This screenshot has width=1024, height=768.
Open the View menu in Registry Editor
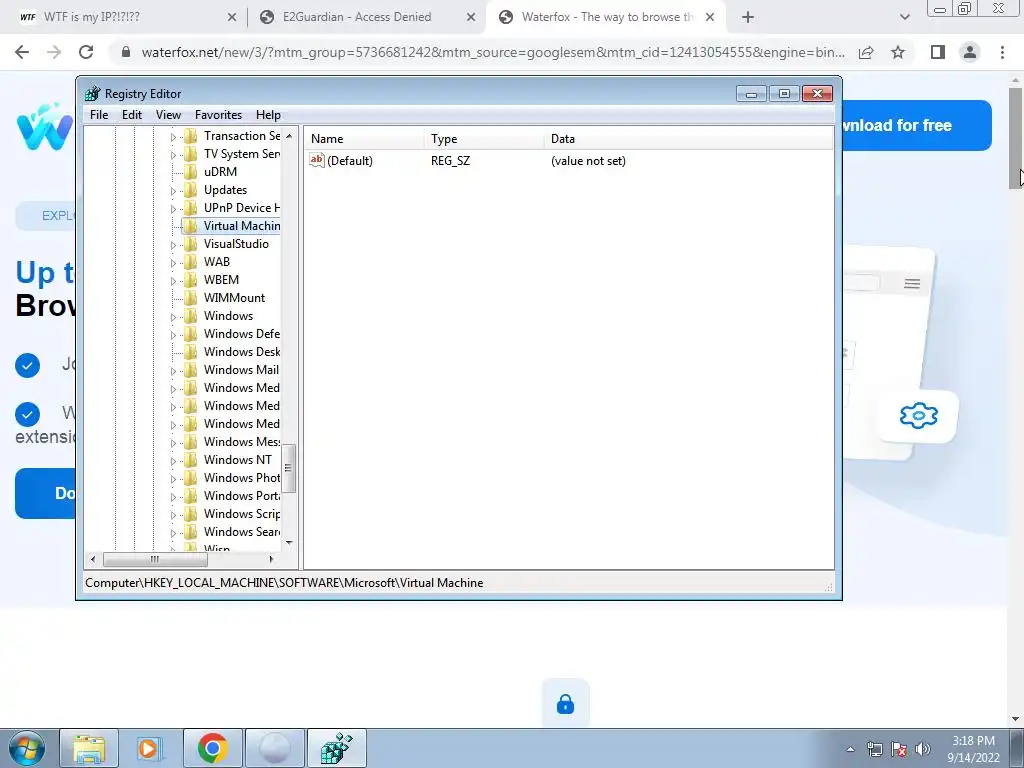coord(168,115)
